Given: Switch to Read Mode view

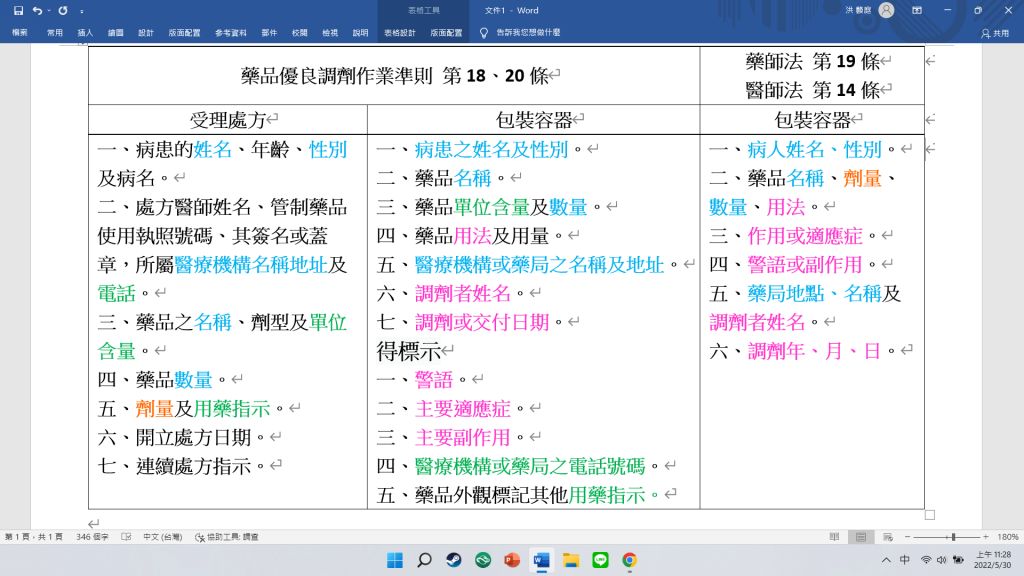Looking at the screenshot, I should point(833,537).
